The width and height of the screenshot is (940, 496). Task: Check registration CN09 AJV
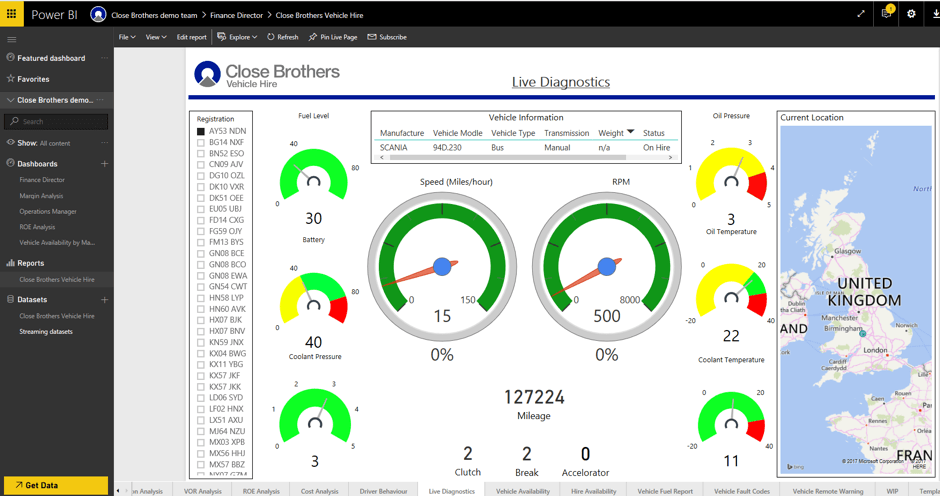tap(201, 164)
